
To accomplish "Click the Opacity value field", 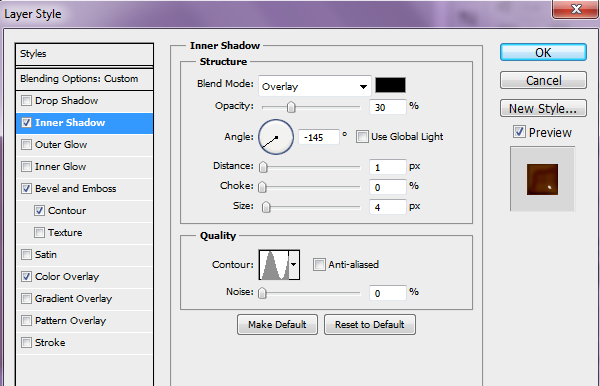I will (388, 107).
